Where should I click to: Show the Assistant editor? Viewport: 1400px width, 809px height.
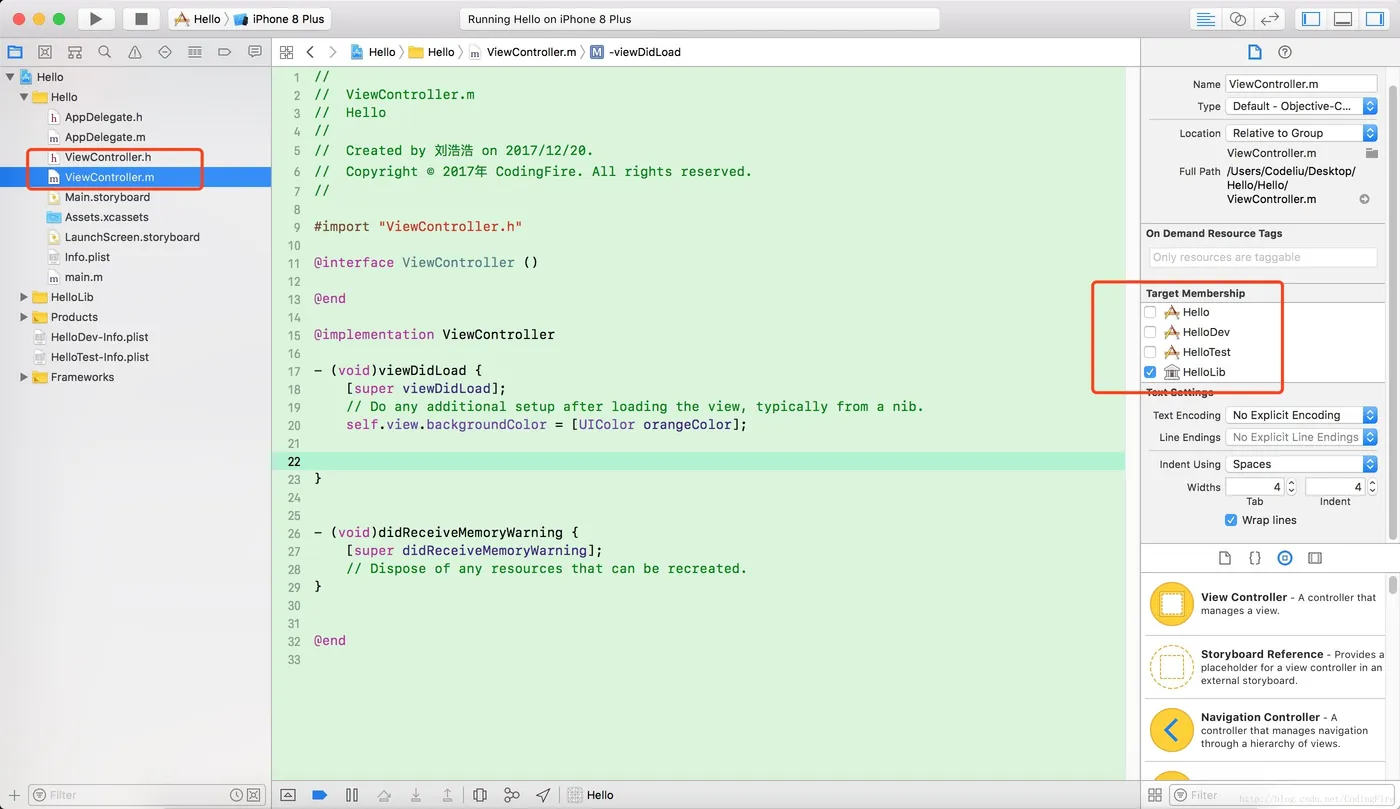point(1238,19)
